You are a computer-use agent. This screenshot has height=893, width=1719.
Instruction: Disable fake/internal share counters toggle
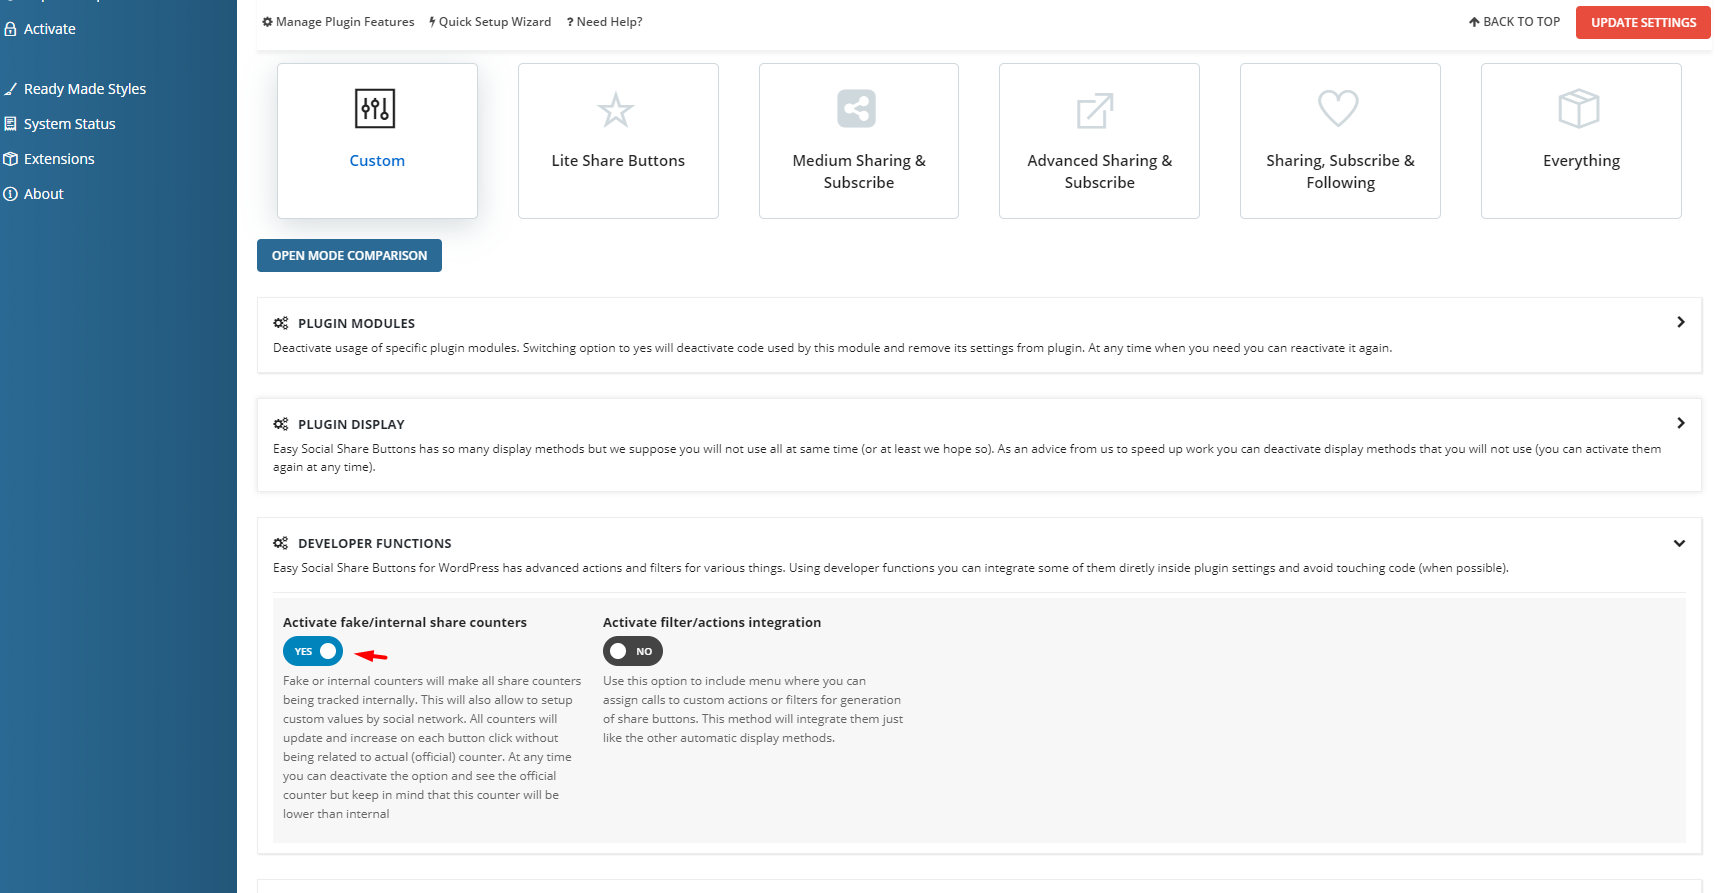point(313,651)
